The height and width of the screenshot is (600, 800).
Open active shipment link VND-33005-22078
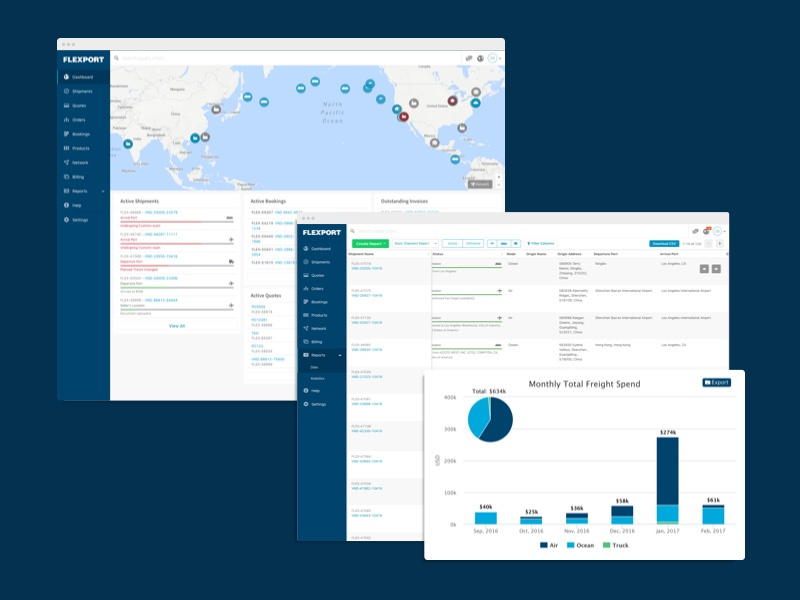[161, 212]
